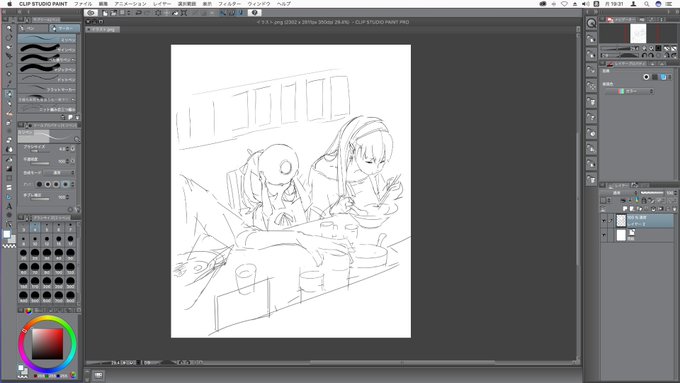The image size is (680, 383).
Task: Open the ファイル menu
Action: (x=83, y=4)
